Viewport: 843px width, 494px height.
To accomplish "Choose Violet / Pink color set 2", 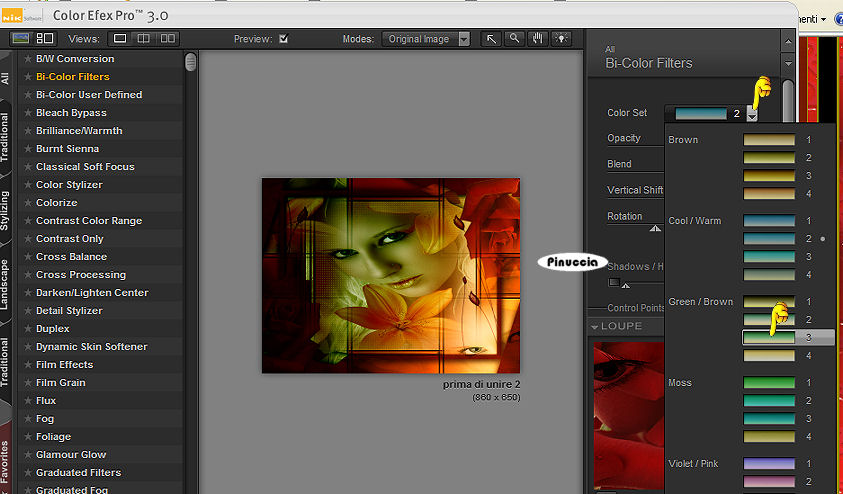I will [769, 481].
